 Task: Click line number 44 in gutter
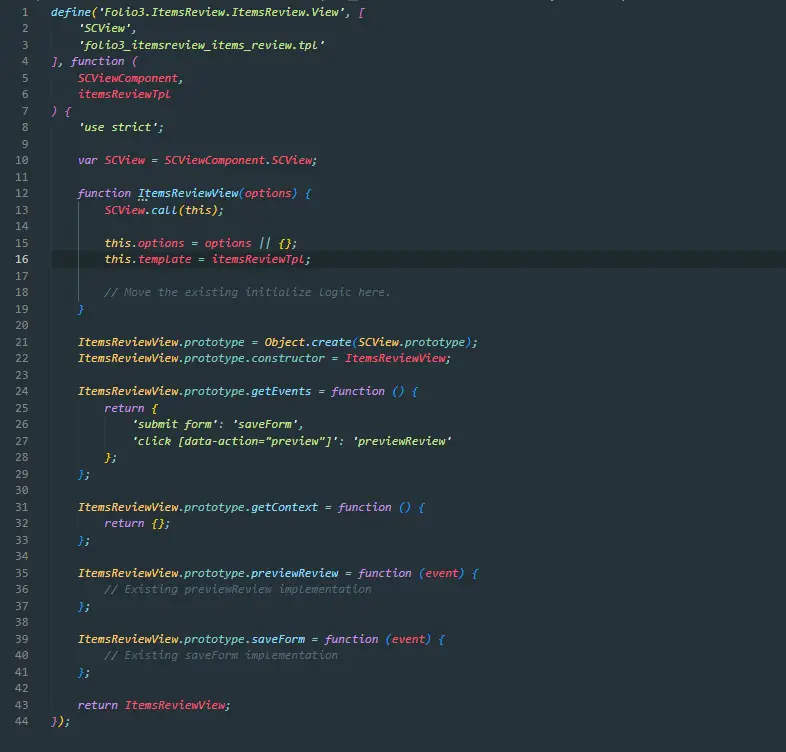22,721
